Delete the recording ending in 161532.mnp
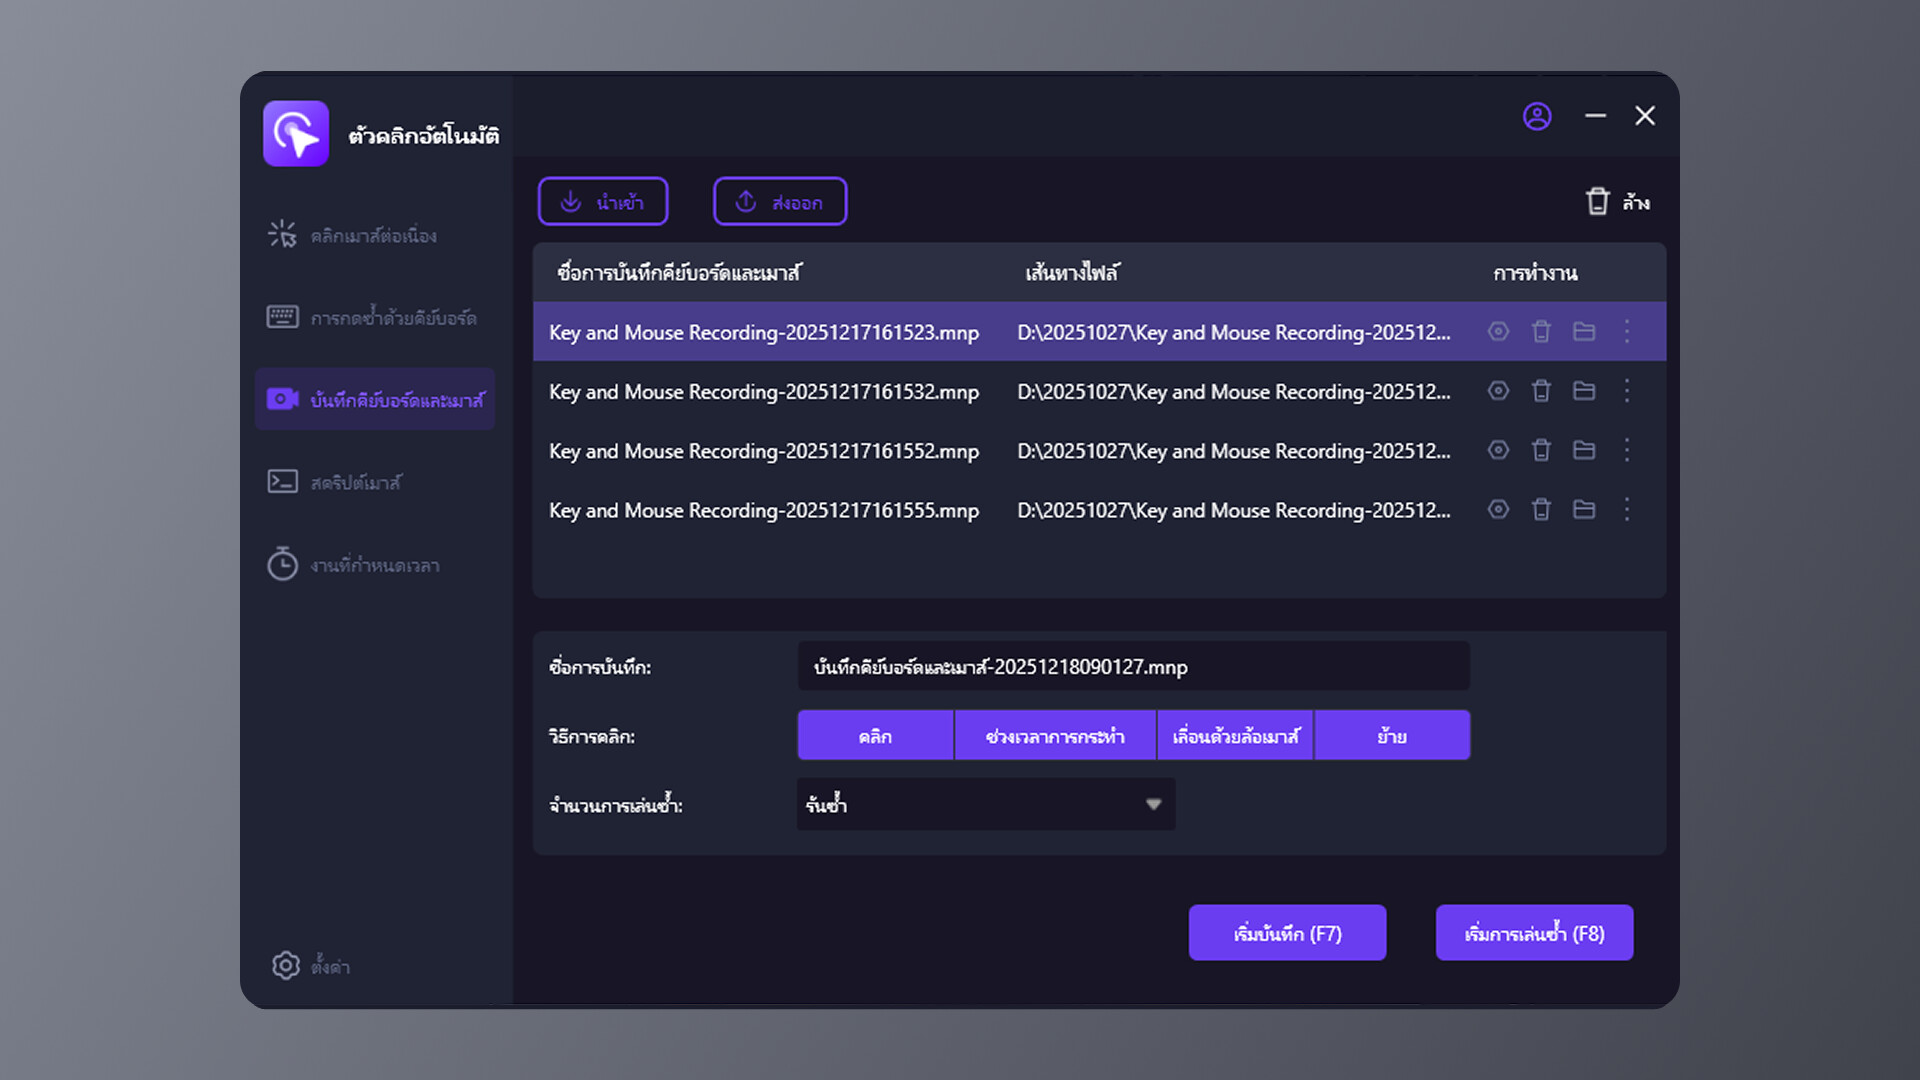1920x1080 pixels. [x=1541, y=391]
